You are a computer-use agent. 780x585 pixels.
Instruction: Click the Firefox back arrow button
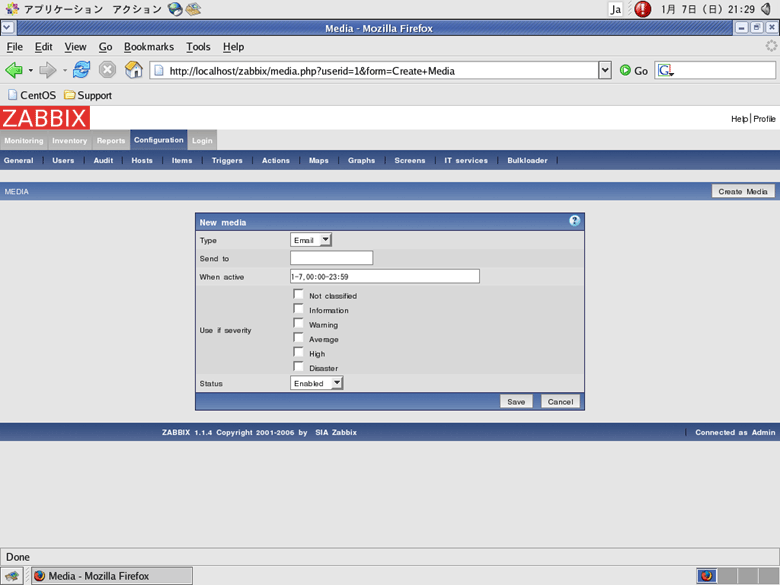pyautogui.click(x=14, y=70)
